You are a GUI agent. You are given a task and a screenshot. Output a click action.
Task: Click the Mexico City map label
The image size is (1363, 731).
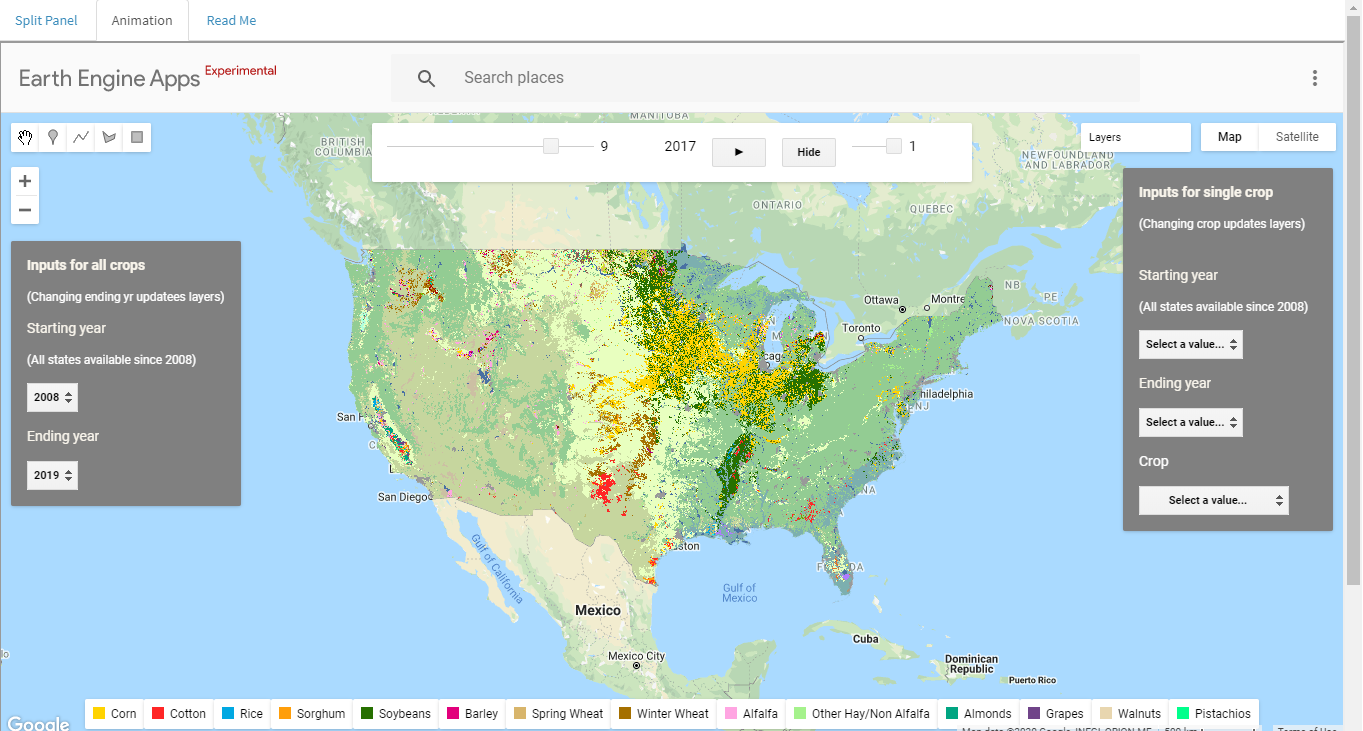coord(637,656)
